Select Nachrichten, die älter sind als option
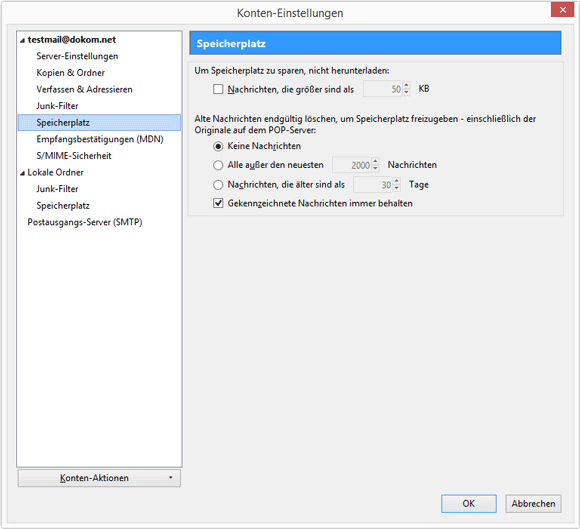 (x=218, y=185)
